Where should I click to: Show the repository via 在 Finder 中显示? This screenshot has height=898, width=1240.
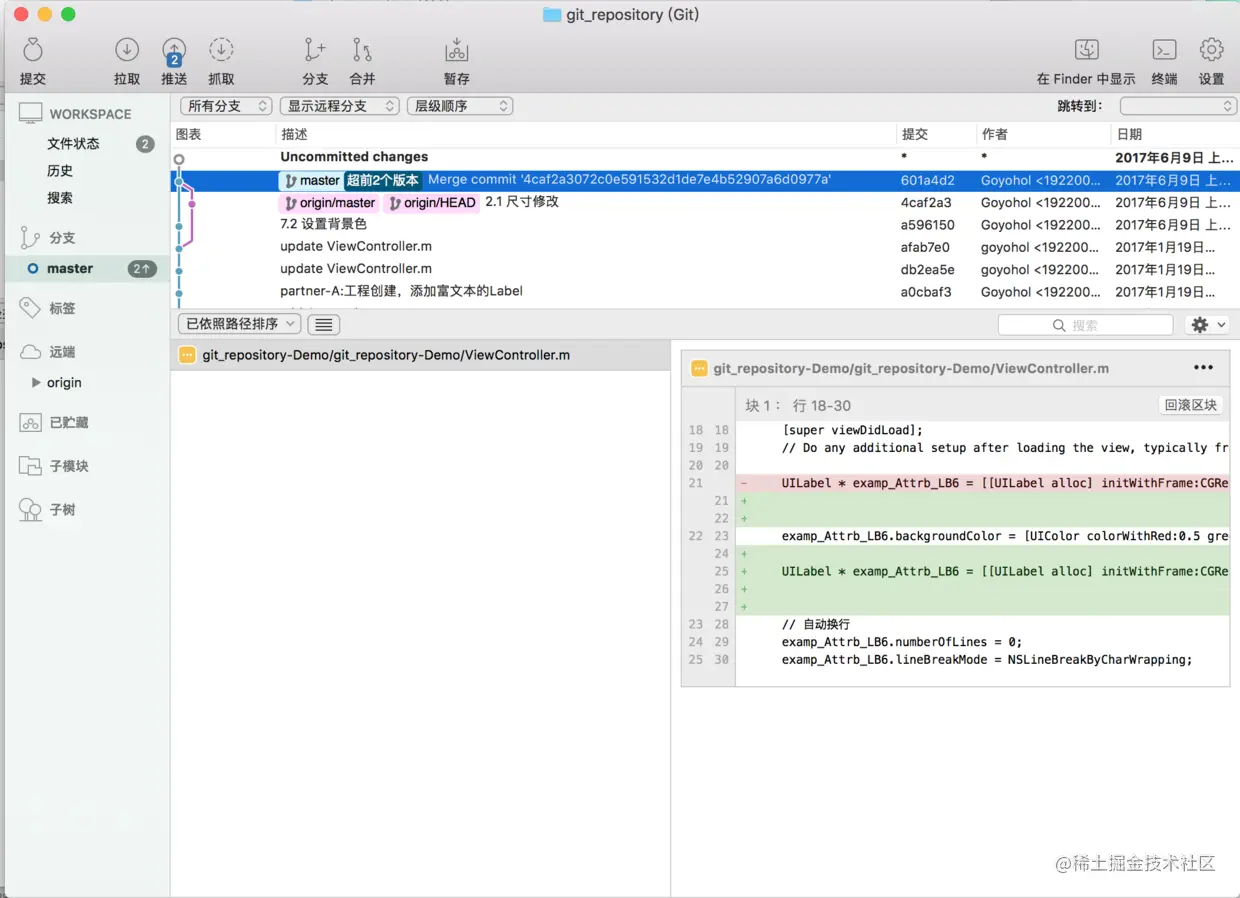coord(1087,50)
